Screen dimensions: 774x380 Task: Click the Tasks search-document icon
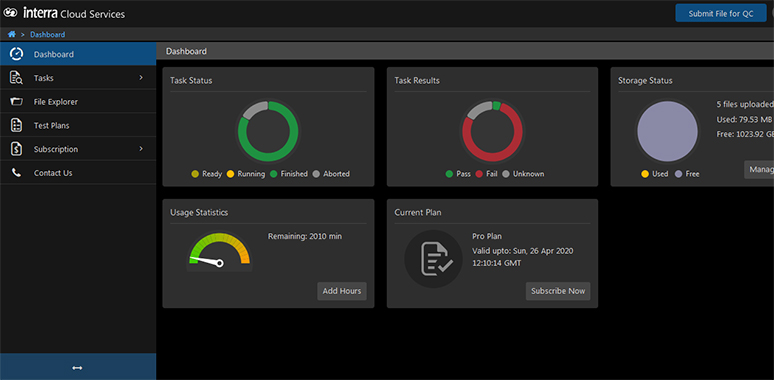click(x=16, y=78)
